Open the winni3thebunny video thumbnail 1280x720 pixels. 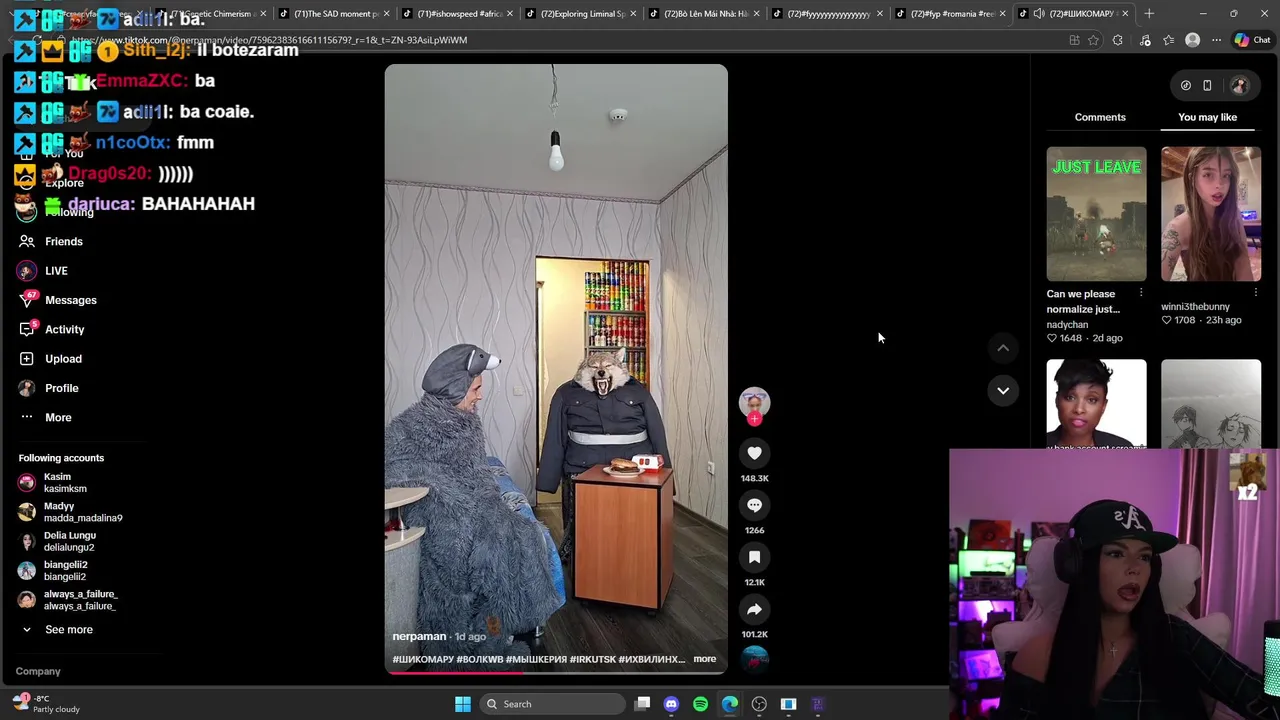point(1211,214)
